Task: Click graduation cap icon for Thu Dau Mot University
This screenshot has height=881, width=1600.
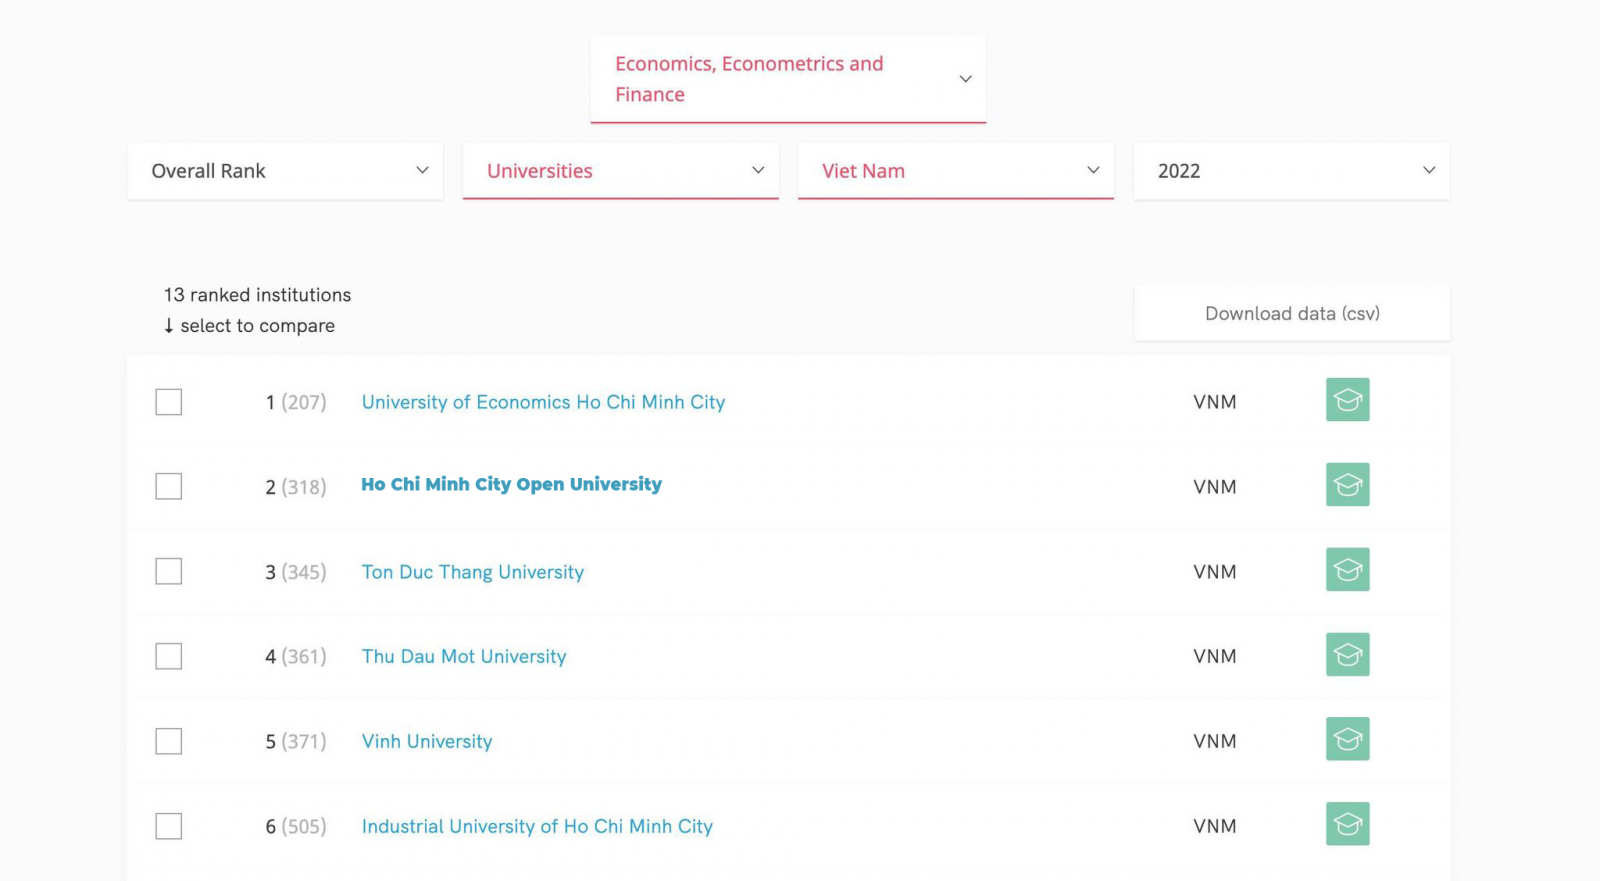Action: tap(1347, 655)
